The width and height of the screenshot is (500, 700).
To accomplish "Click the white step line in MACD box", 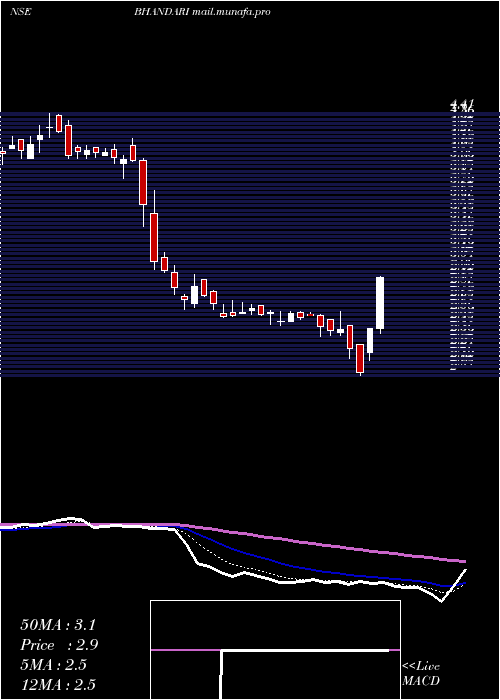I will pos(305,651).
